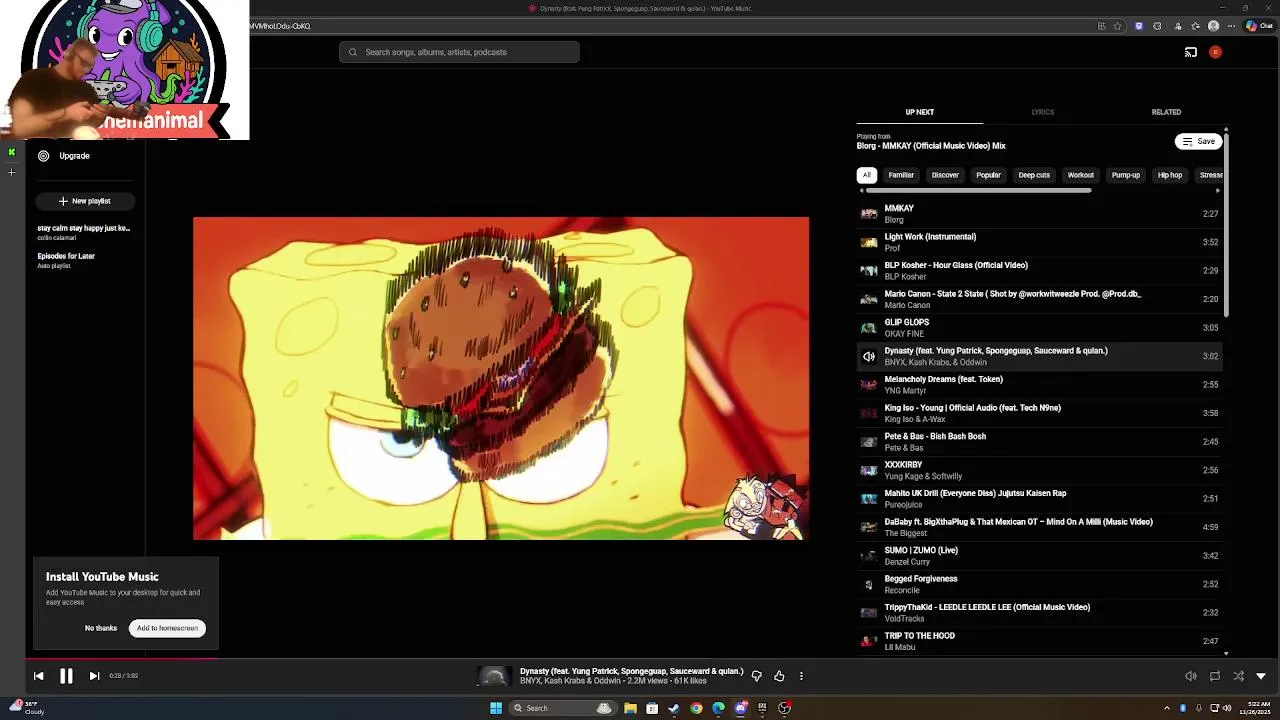This screenshot has height=720, width=1280.
Task: Collapse the player page with down arrow
Action: 1261,676
